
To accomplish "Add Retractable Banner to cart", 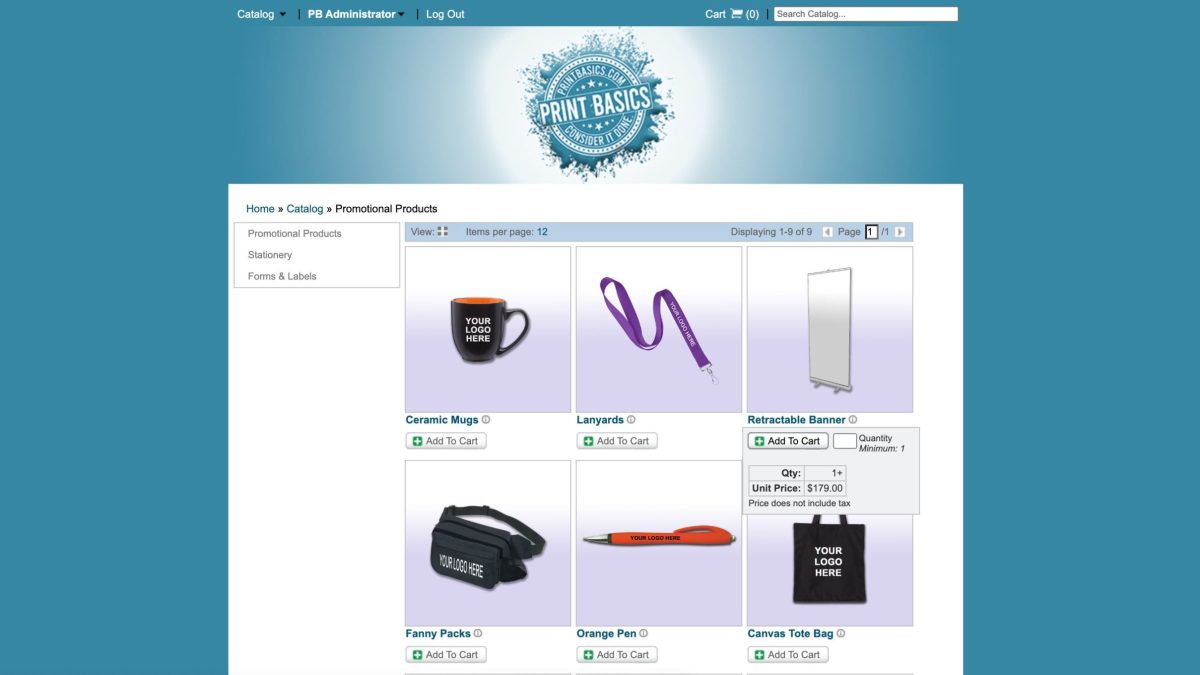I will tap(788, 441).
